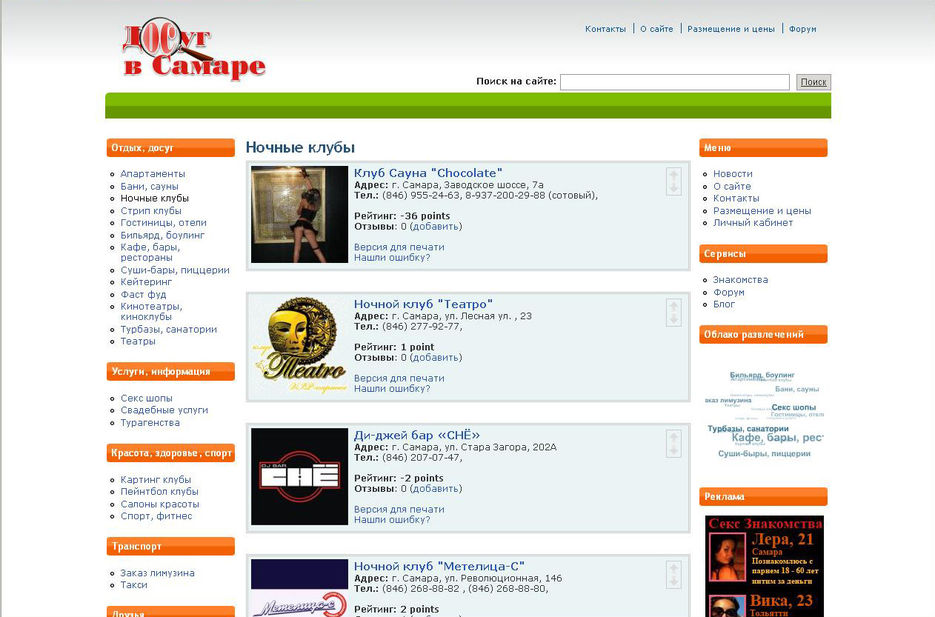Vote up Ди-джей бар 'СНЁ' rating arrow
This screenshot has width=935, height=617.
(674, 437)
